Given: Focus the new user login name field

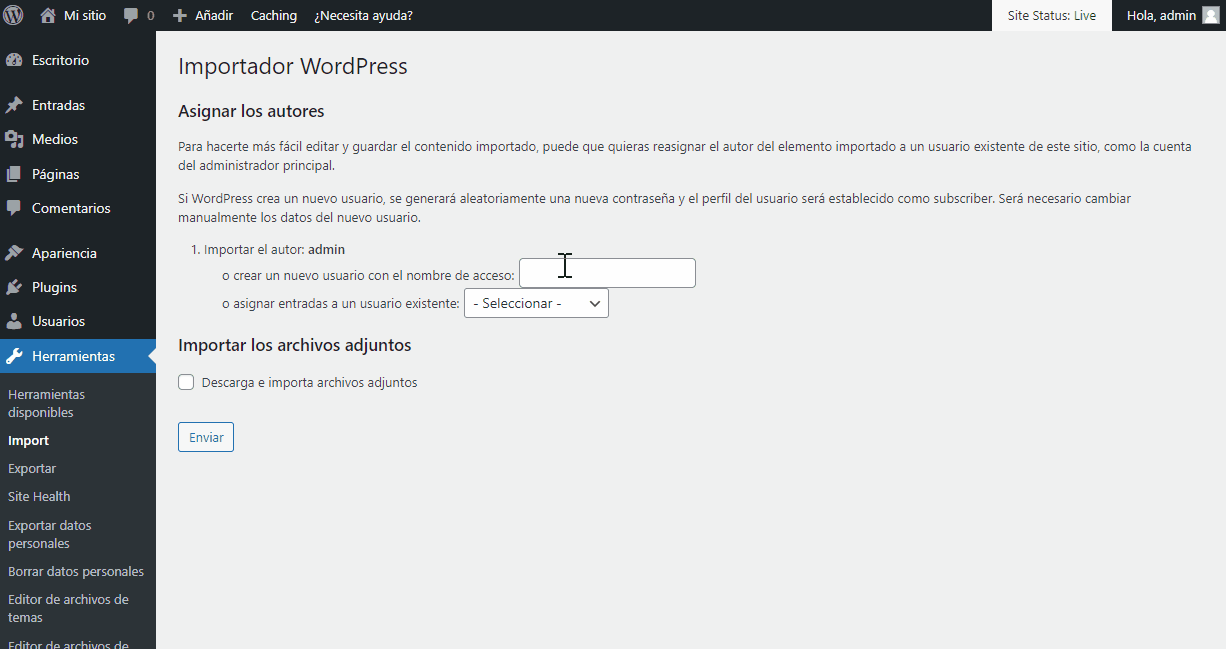Looking at the screenshot, I should 607,273.
